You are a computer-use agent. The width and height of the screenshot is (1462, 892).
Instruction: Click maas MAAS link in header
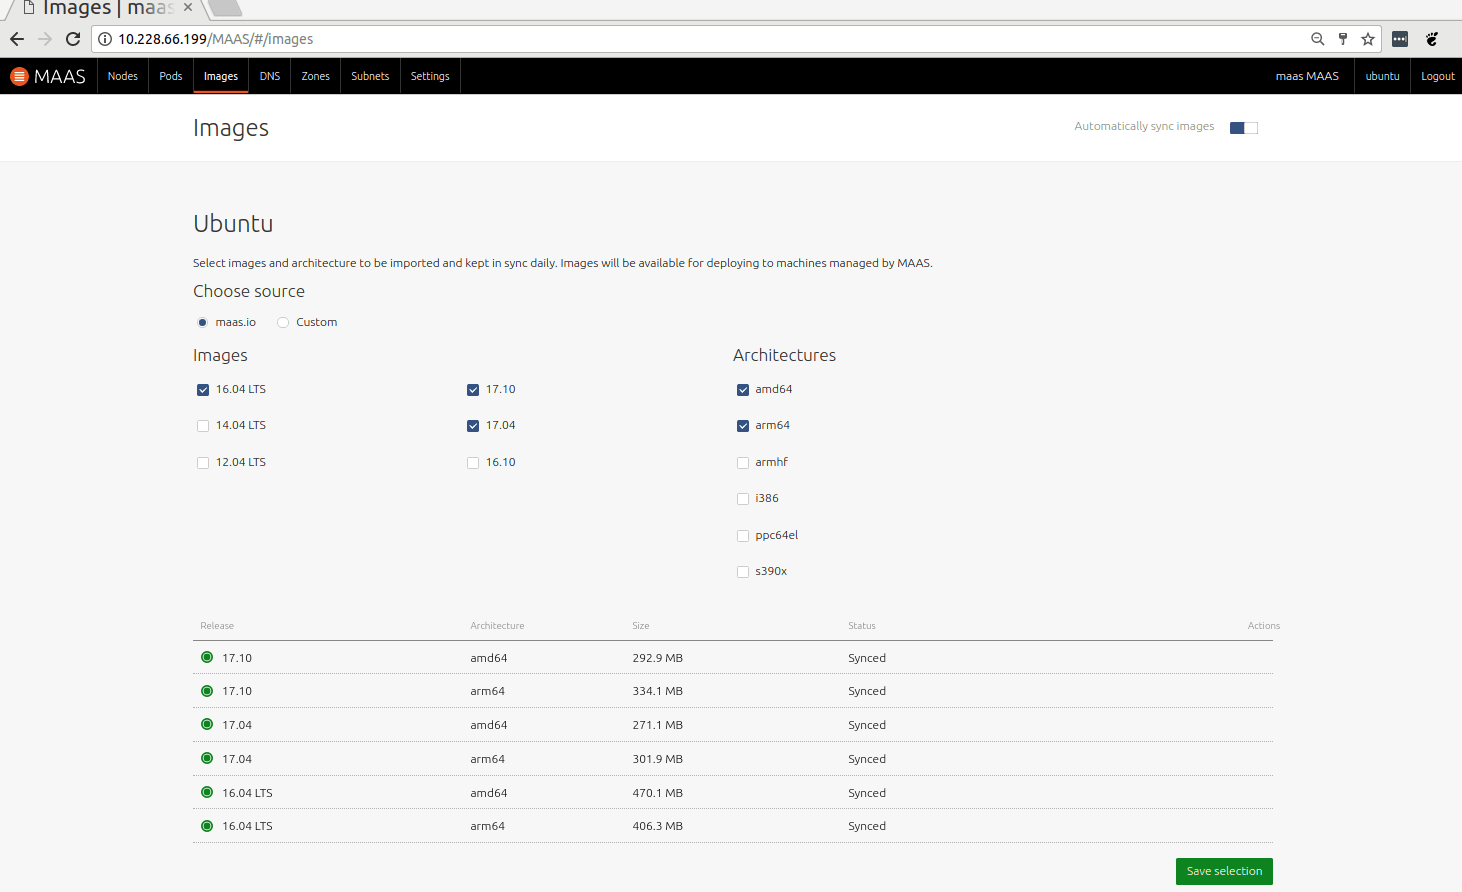point(1307,76)
